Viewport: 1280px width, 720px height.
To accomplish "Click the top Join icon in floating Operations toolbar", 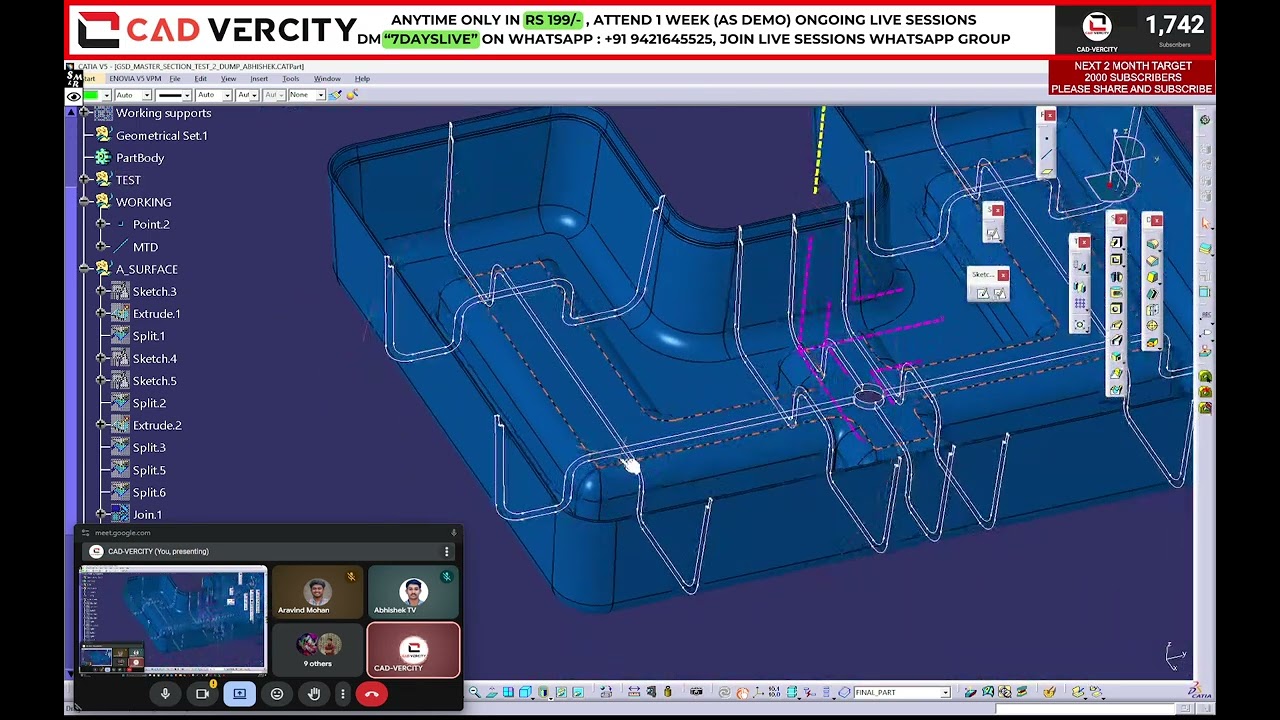I will [x=1152, y=244].
